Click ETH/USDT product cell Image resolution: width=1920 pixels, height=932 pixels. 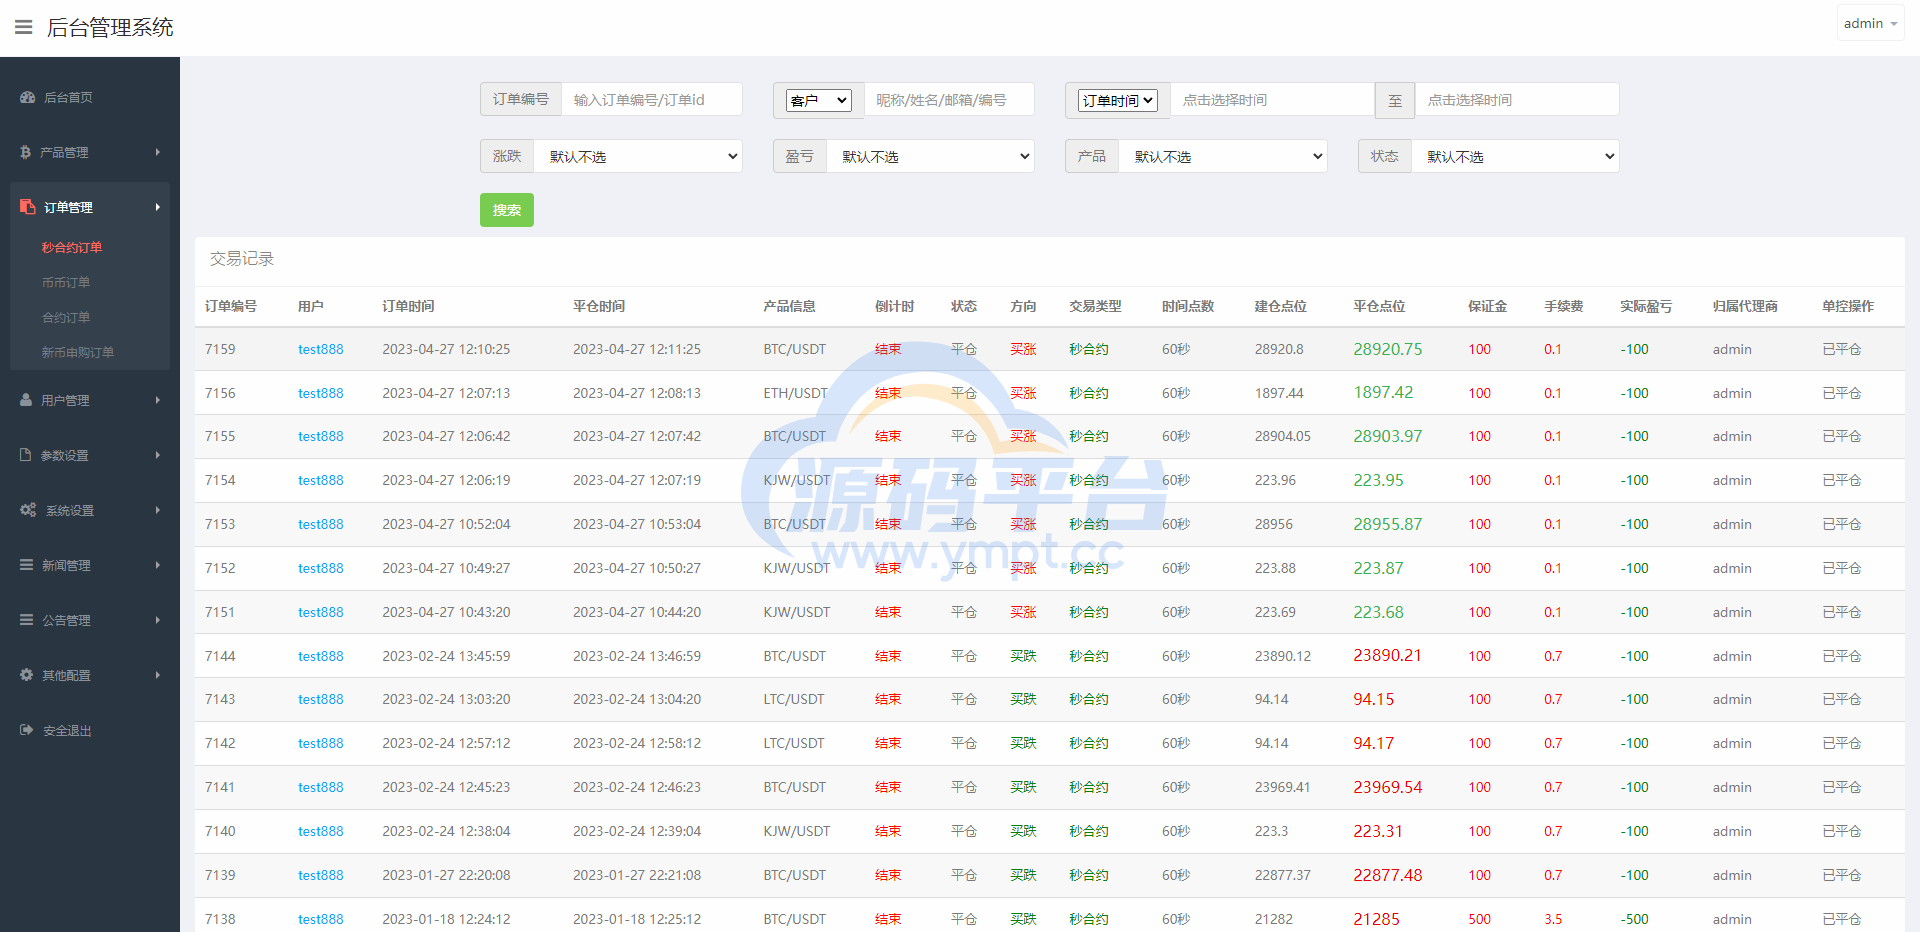[796, 393]
